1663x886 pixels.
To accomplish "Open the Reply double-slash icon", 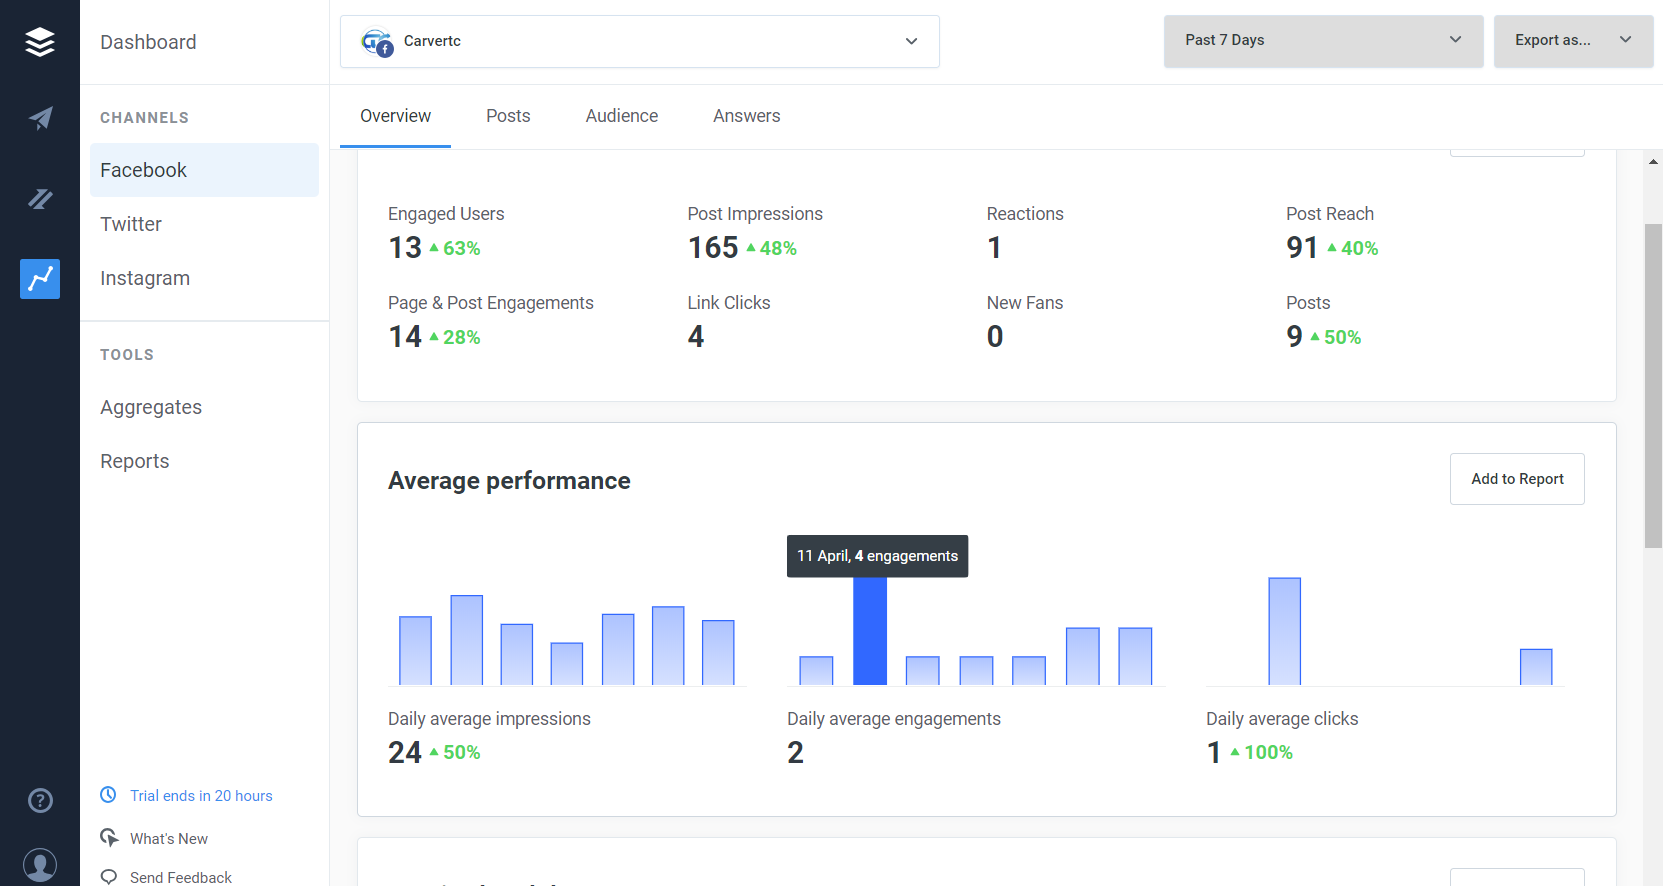I will pos(40,199).
